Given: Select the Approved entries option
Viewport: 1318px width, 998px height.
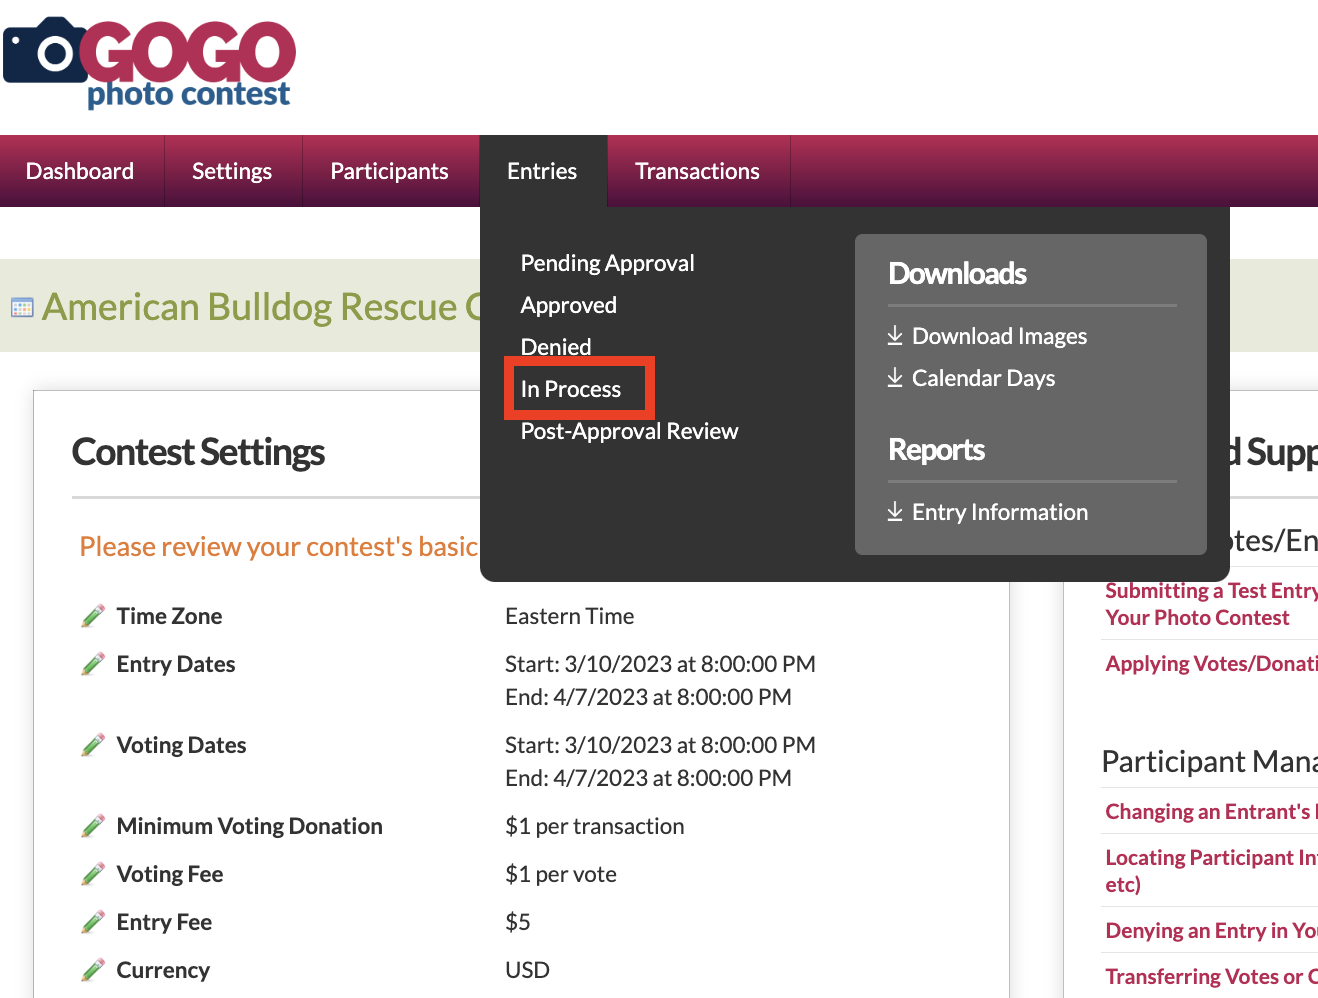Looking at the screenshot, I should [568, 305].
